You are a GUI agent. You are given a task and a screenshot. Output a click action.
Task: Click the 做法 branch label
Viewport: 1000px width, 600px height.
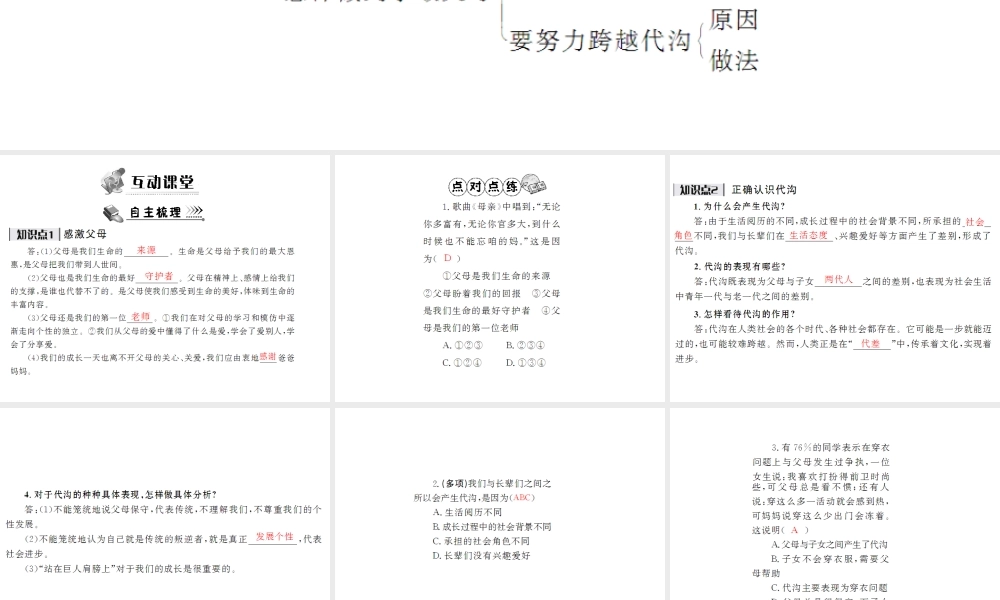coord(733,60)
